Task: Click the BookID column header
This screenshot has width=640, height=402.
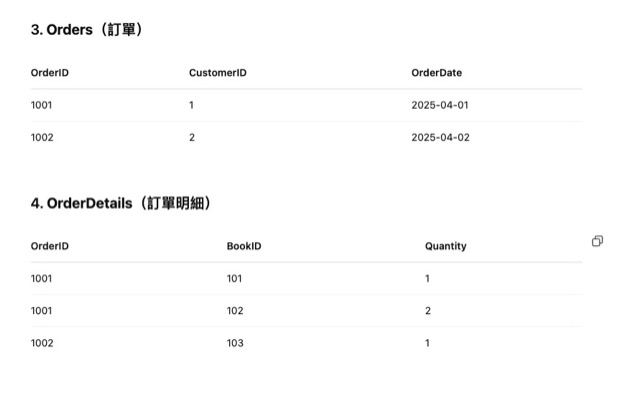Action: point(244,246)
